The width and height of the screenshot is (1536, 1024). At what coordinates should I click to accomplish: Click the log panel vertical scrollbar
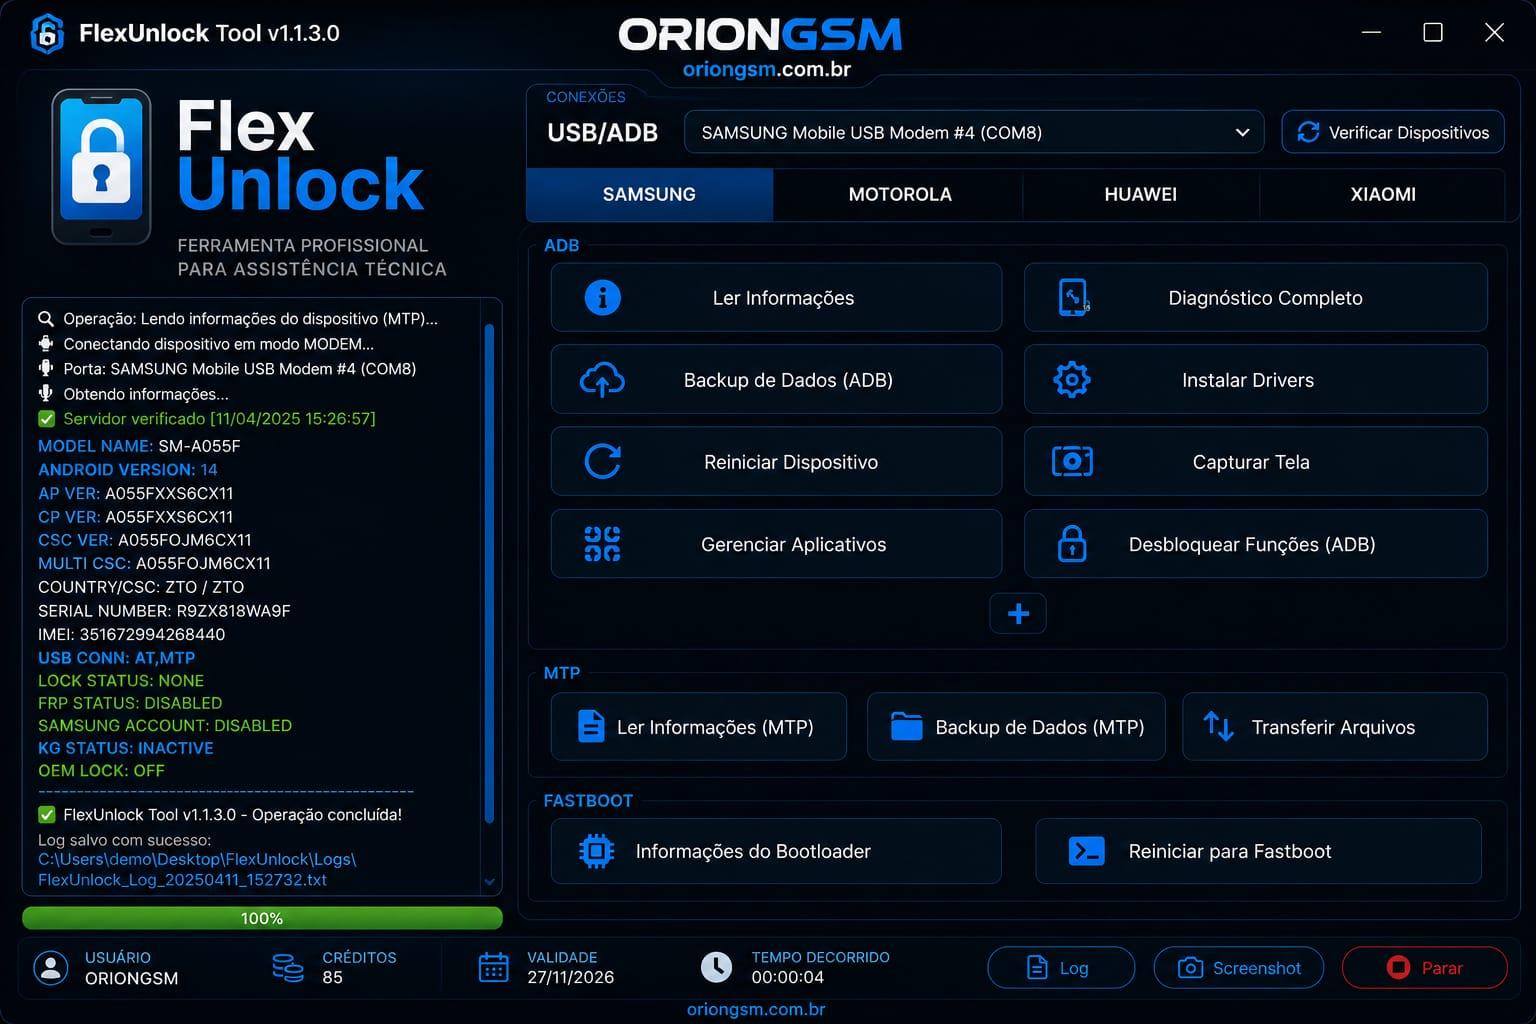pos(489,572)
